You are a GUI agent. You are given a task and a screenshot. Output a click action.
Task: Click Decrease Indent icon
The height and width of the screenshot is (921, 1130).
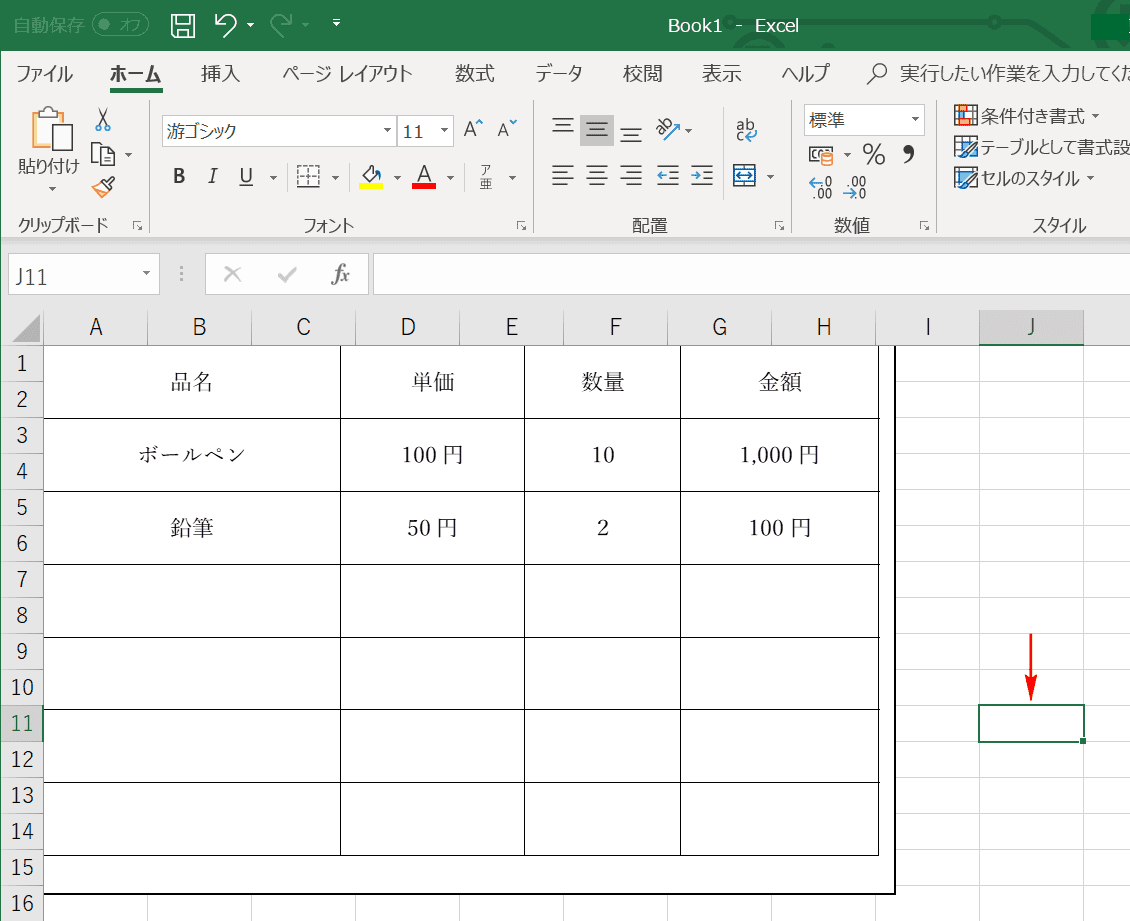pos(667,175)
